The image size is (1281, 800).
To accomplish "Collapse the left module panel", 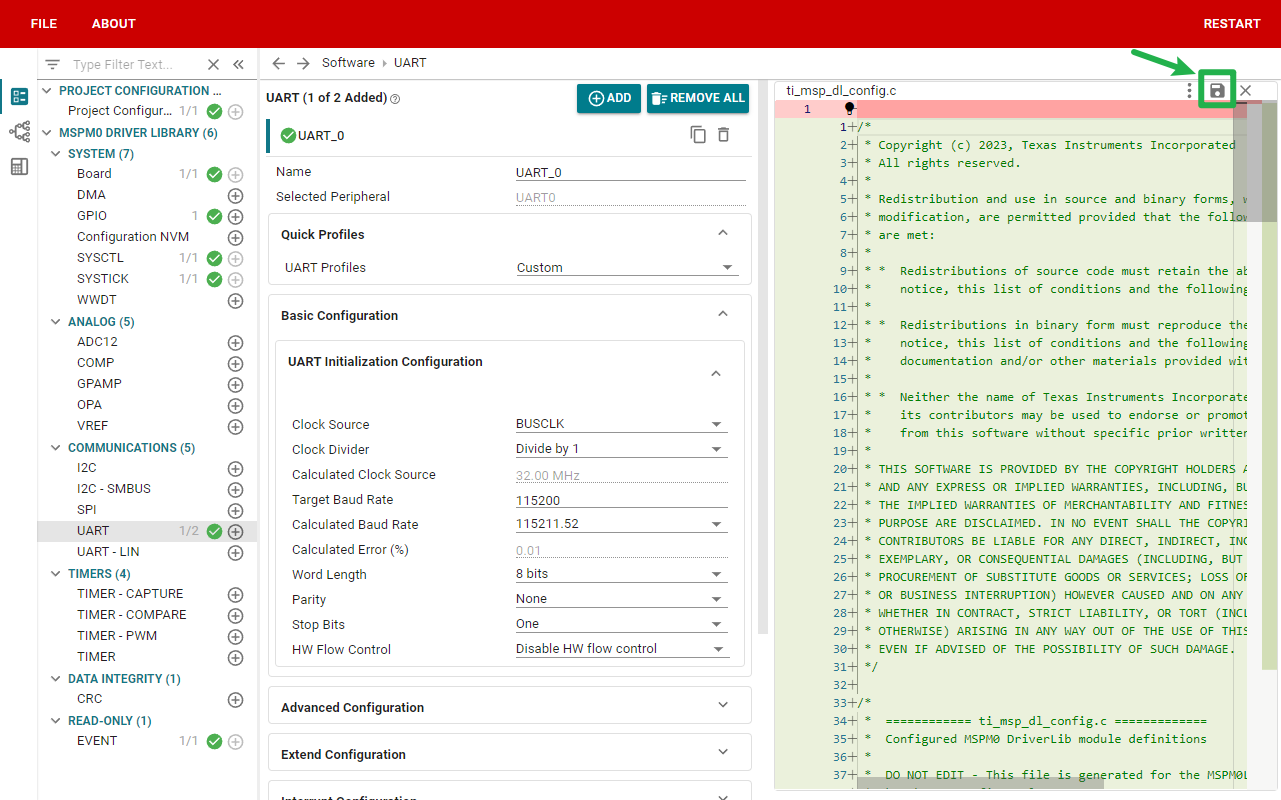I will pos(238,64).
